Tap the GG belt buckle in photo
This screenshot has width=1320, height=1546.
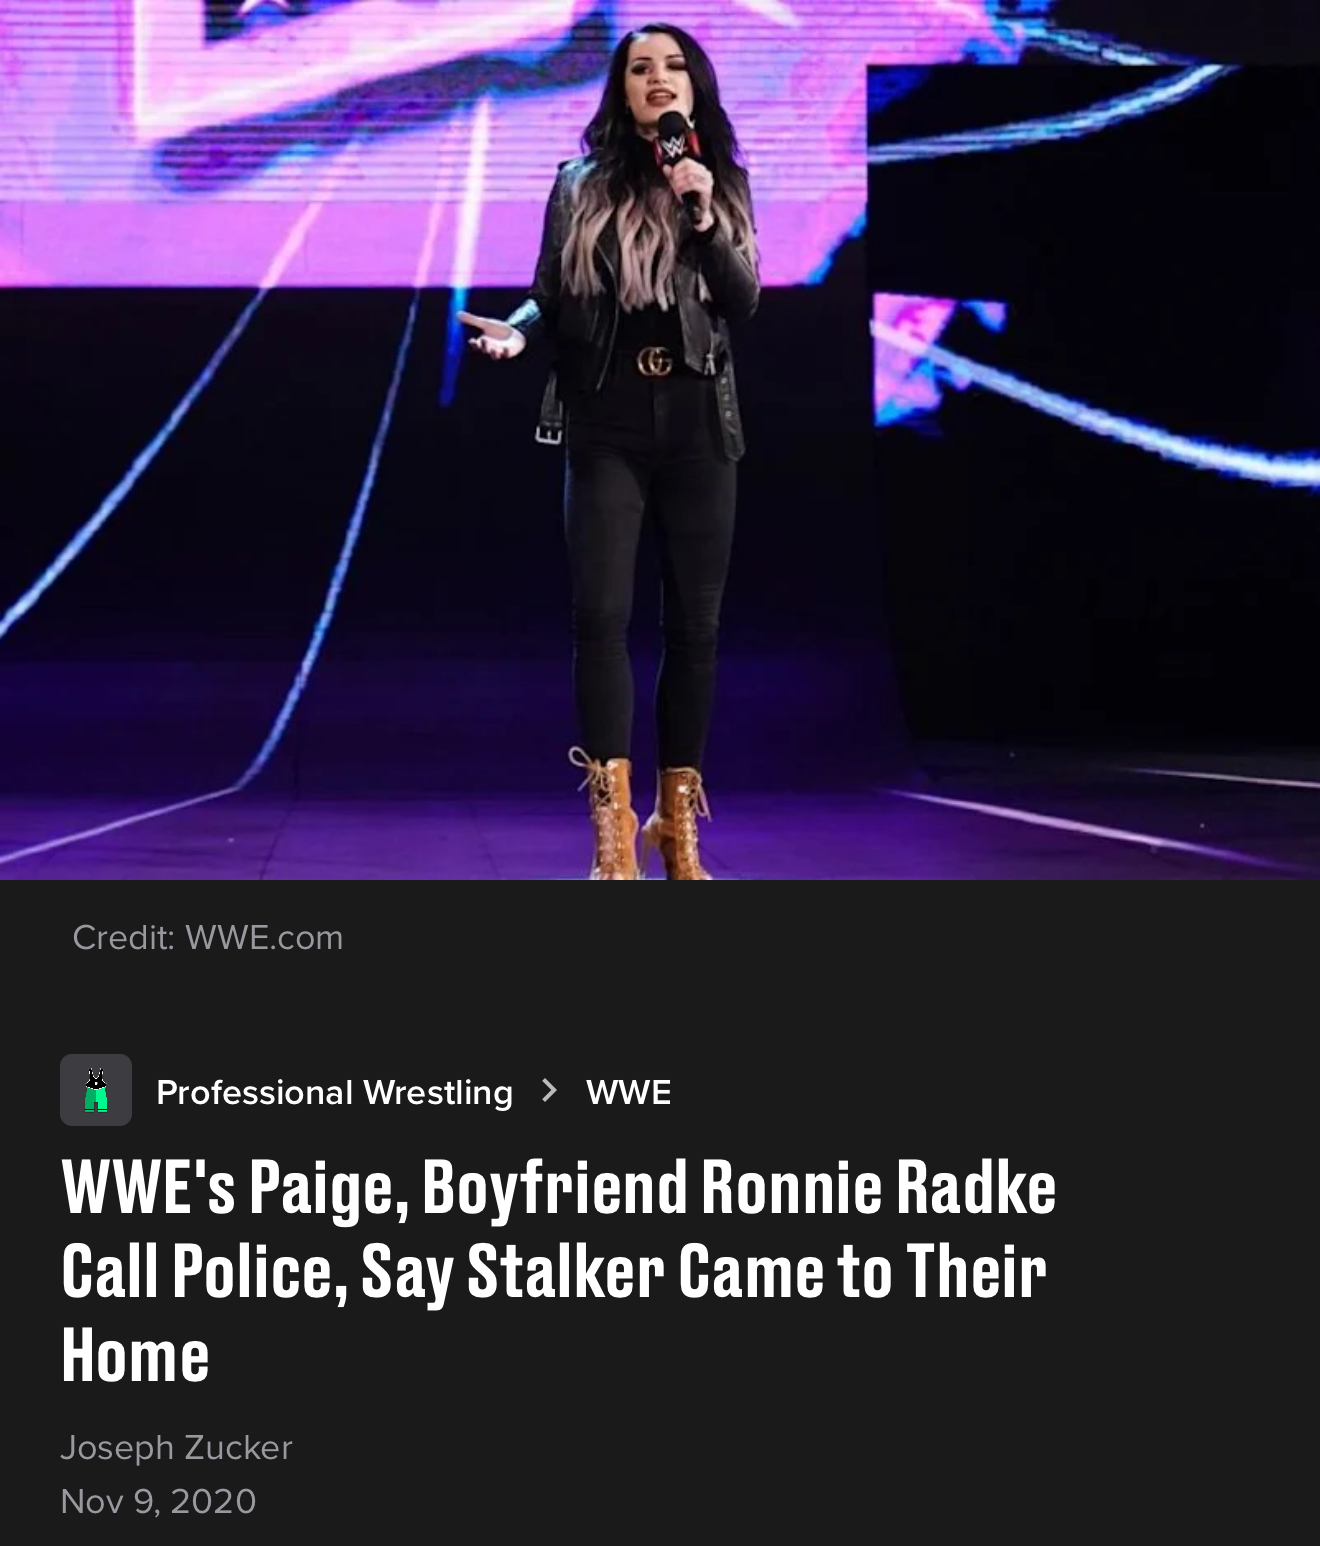click(655, 362)
